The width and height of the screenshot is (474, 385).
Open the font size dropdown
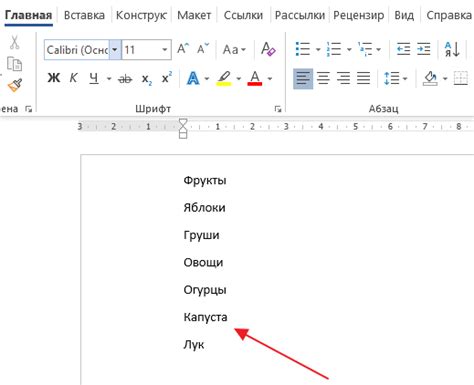pyautogui.click(x=164, y=50)
